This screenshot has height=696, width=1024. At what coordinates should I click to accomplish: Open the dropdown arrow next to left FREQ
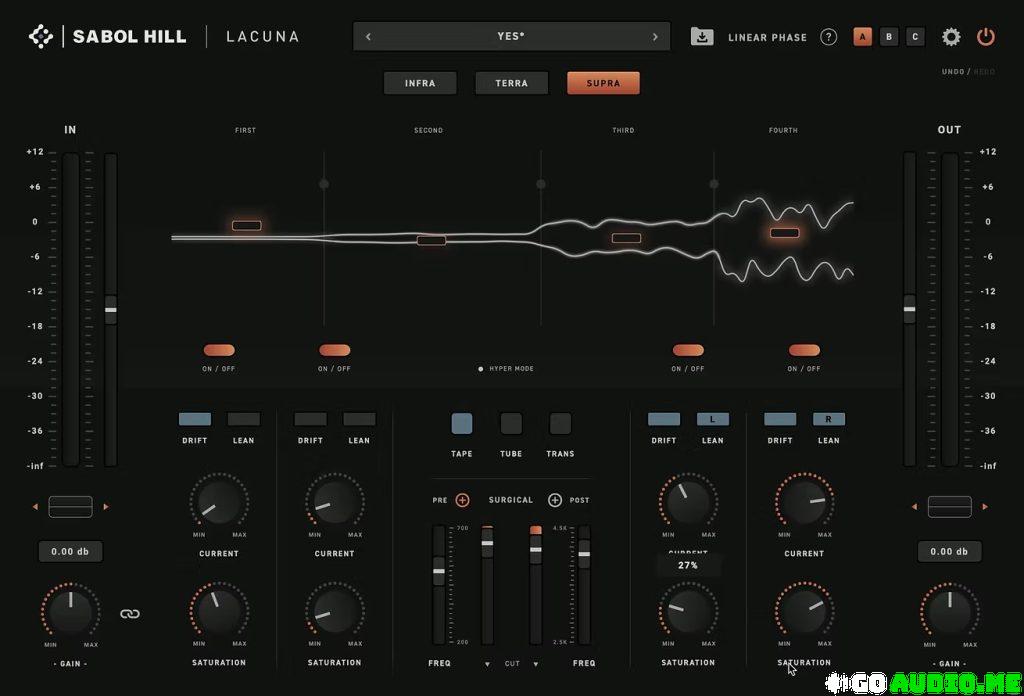(x=487, y=664)
